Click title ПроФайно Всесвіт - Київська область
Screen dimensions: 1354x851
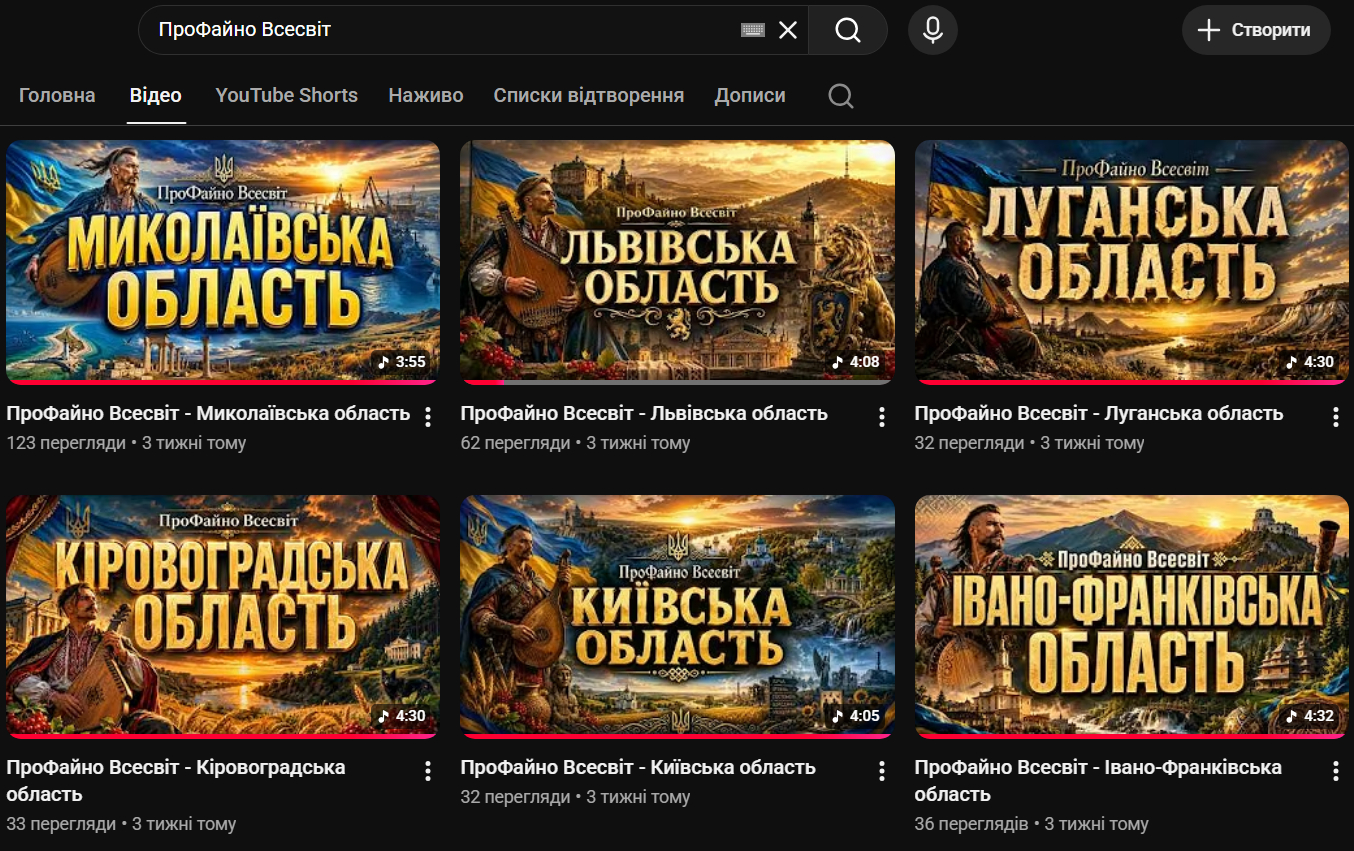coord(638,767)
